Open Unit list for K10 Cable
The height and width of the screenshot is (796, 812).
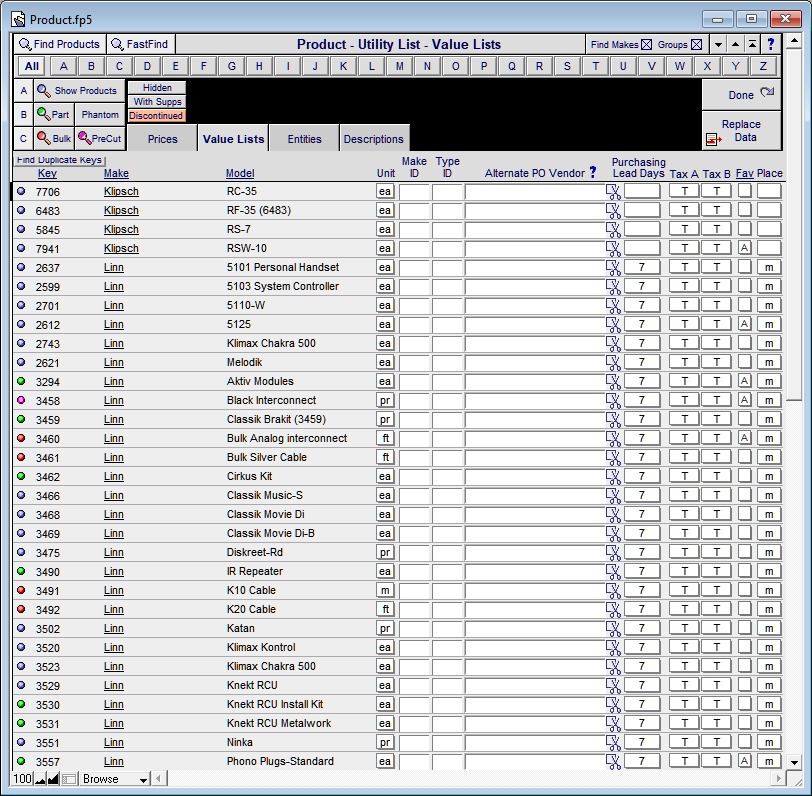385,590
